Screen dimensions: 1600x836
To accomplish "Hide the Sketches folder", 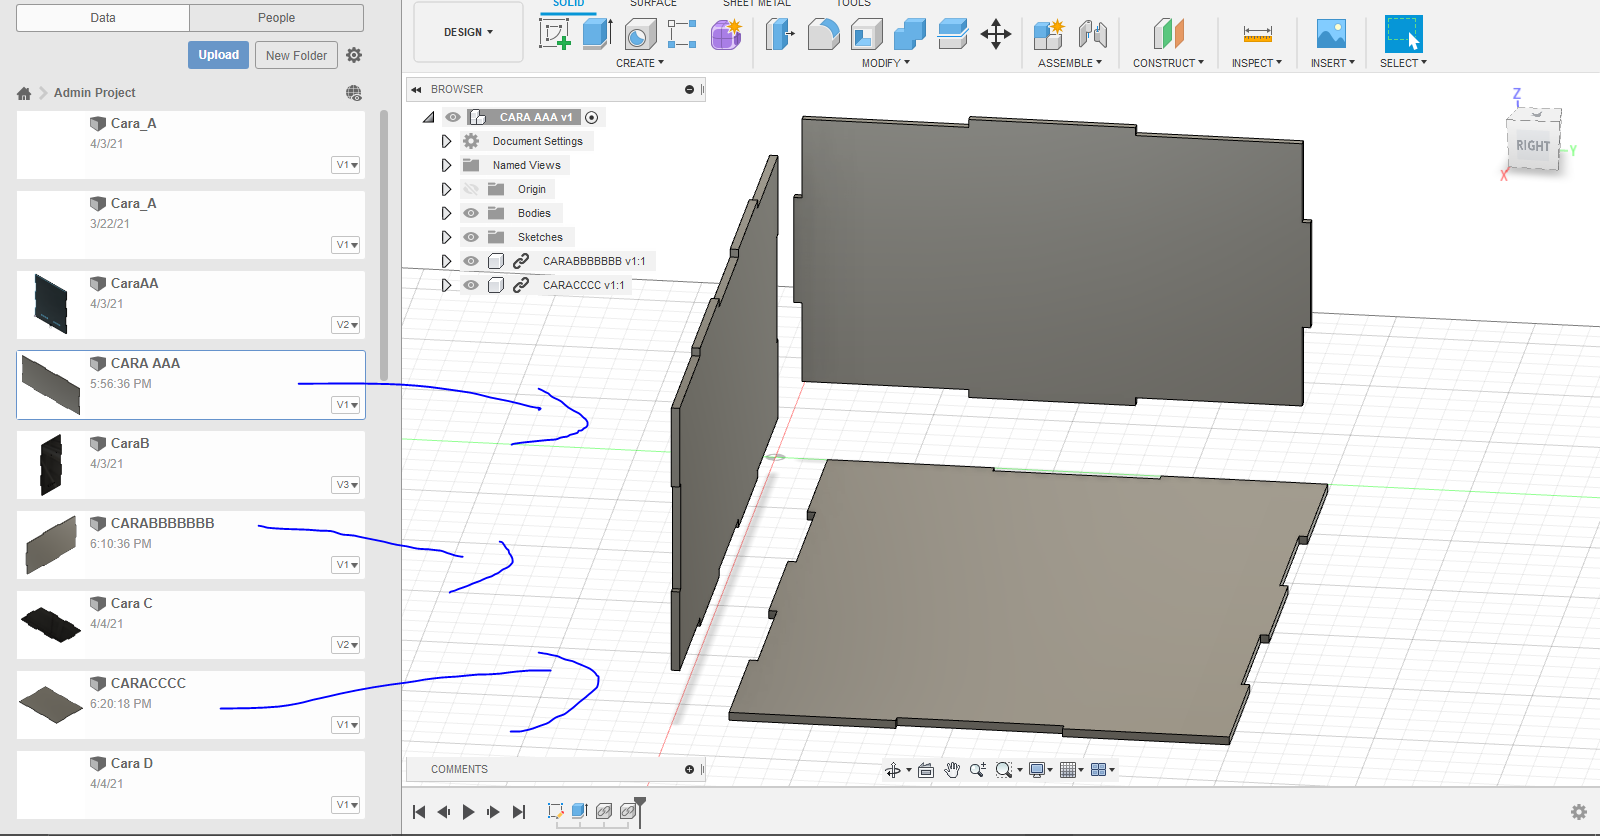I will (471, 237).
